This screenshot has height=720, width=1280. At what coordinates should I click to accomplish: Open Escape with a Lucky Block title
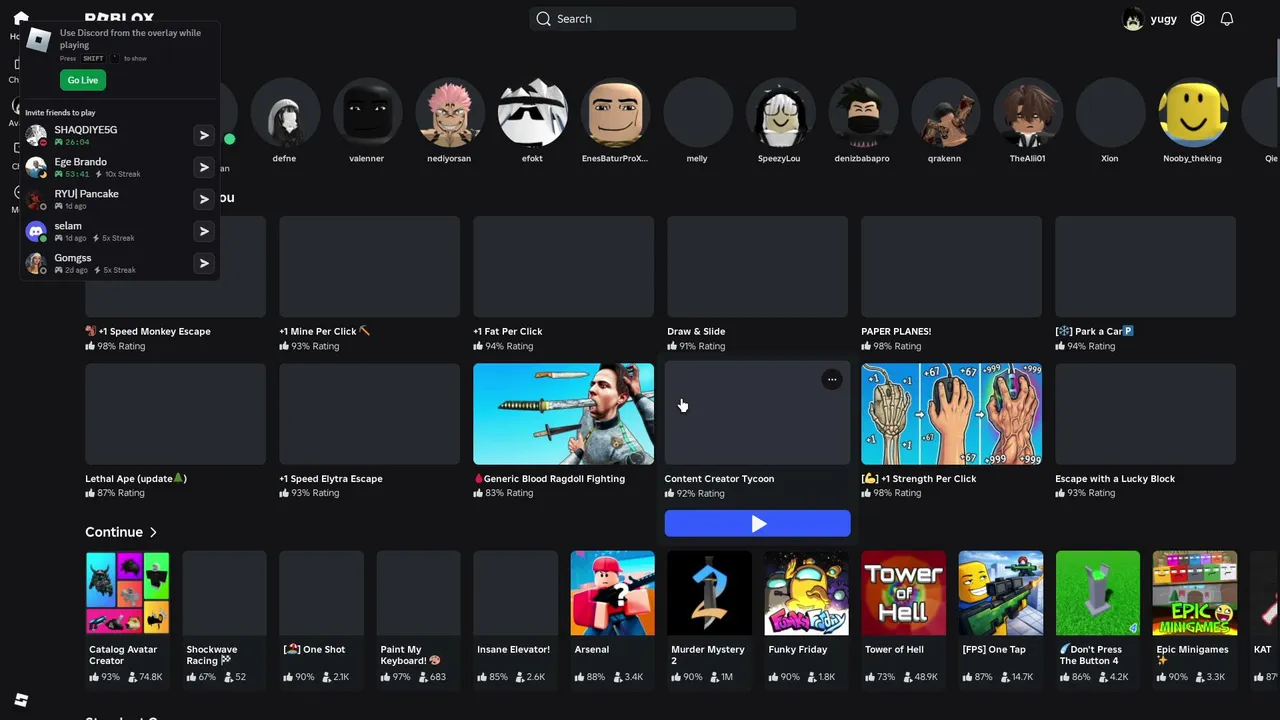1115,478
